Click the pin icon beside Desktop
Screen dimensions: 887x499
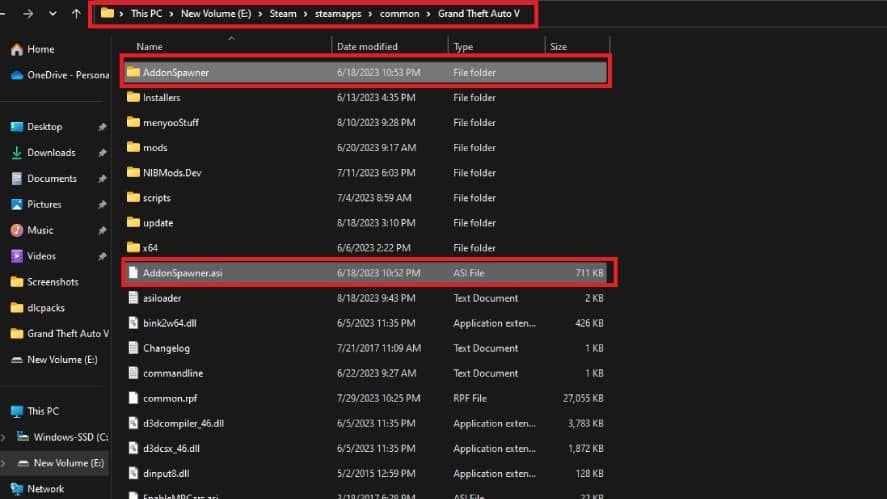tap(102, 127)
